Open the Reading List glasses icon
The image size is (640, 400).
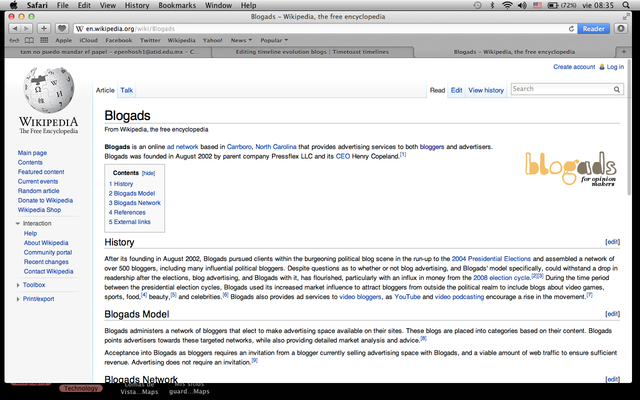[14, 40]
